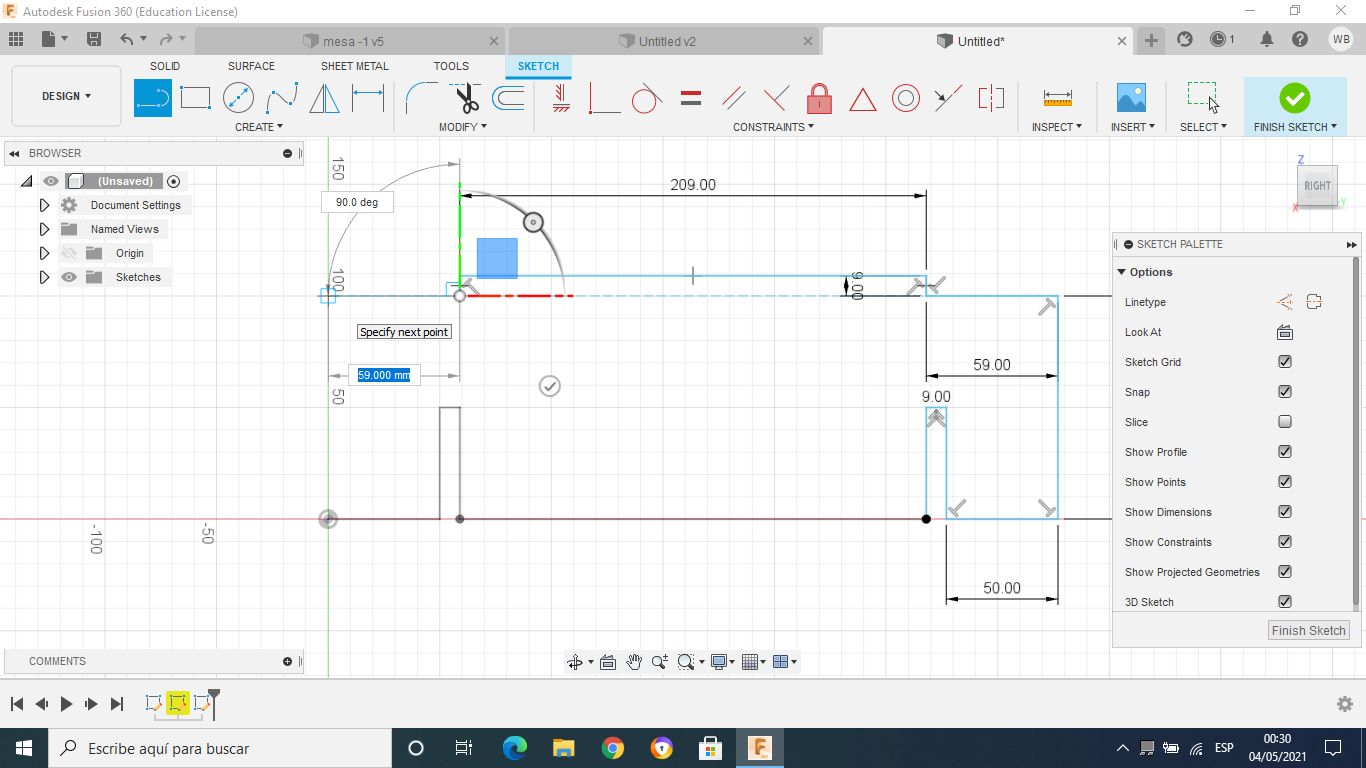
Task: Apply the Perpendicular constraint
Action: [776, 98]
